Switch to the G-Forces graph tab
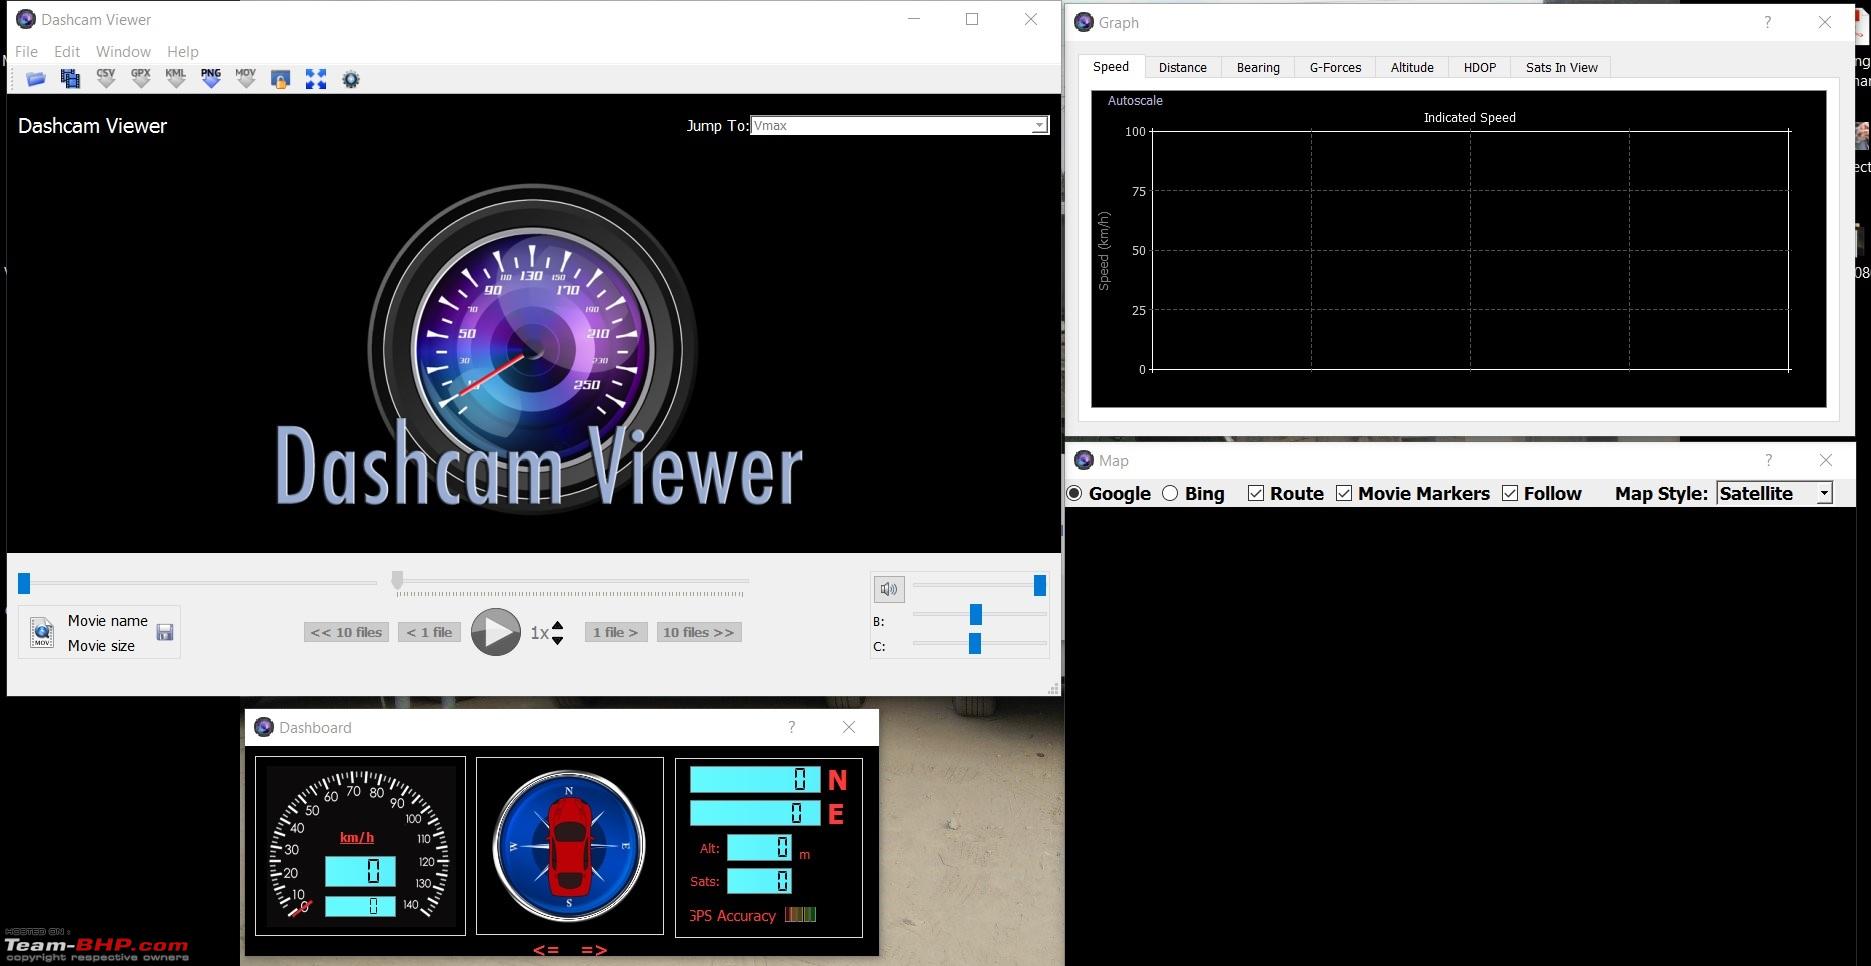Viewport: 1871px width, 966px height. pos(1335,67)
